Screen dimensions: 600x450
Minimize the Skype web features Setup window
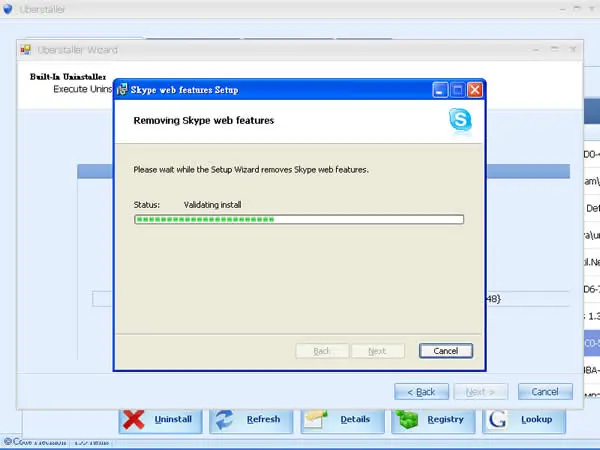(x=440, y=90)
